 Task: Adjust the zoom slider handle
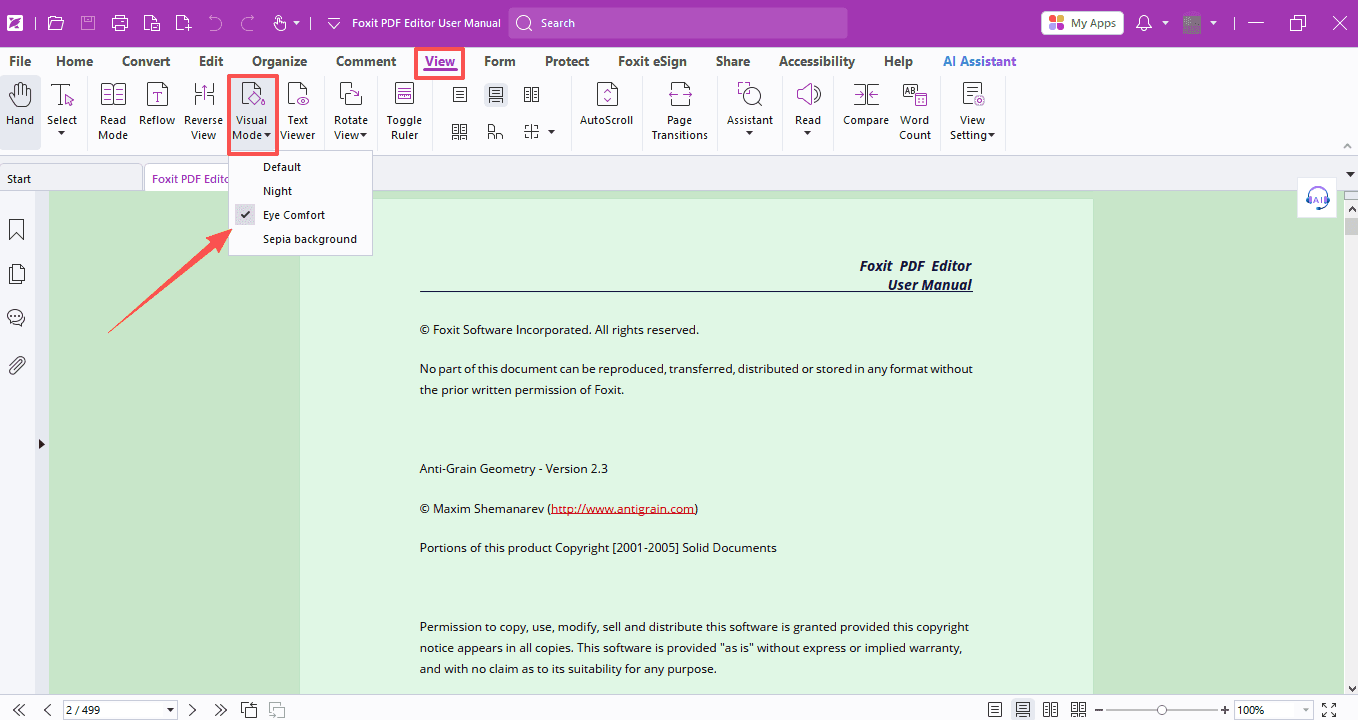(1161, 710)
